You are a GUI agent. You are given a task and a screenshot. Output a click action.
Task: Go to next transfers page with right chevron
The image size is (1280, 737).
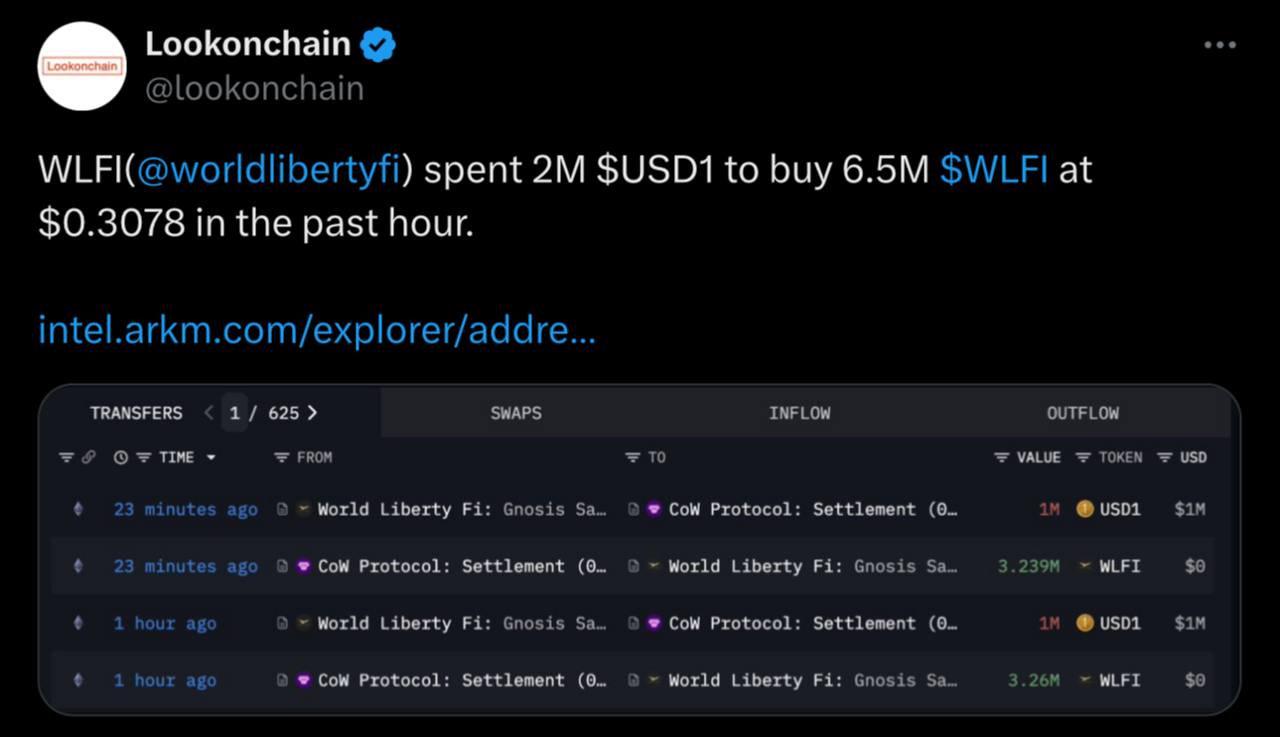point(312,413)
